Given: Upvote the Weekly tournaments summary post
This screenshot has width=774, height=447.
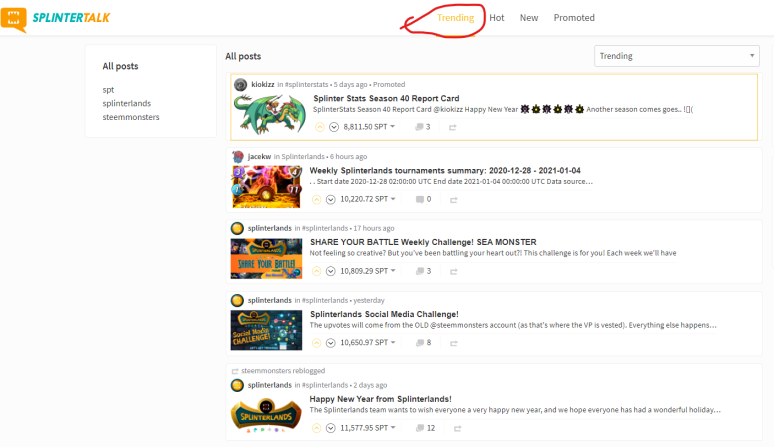Looking at the screenshot, I should click(316, 199).
